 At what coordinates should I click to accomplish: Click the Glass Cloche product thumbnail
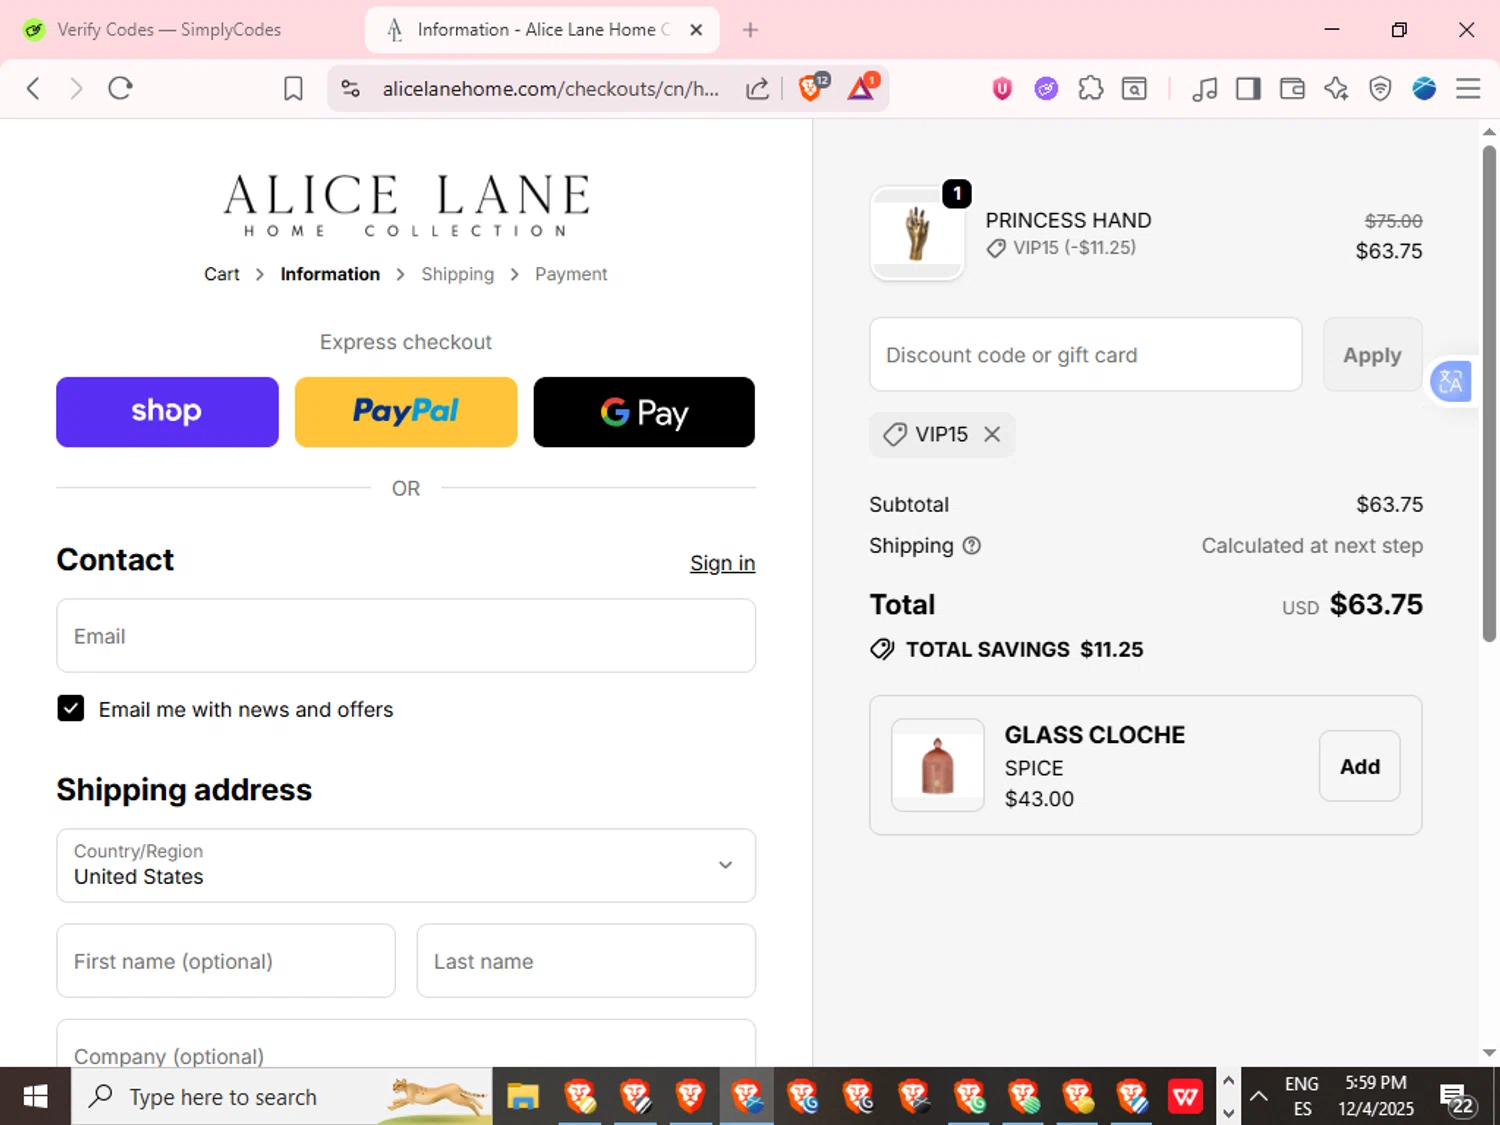tap(938, 765)
